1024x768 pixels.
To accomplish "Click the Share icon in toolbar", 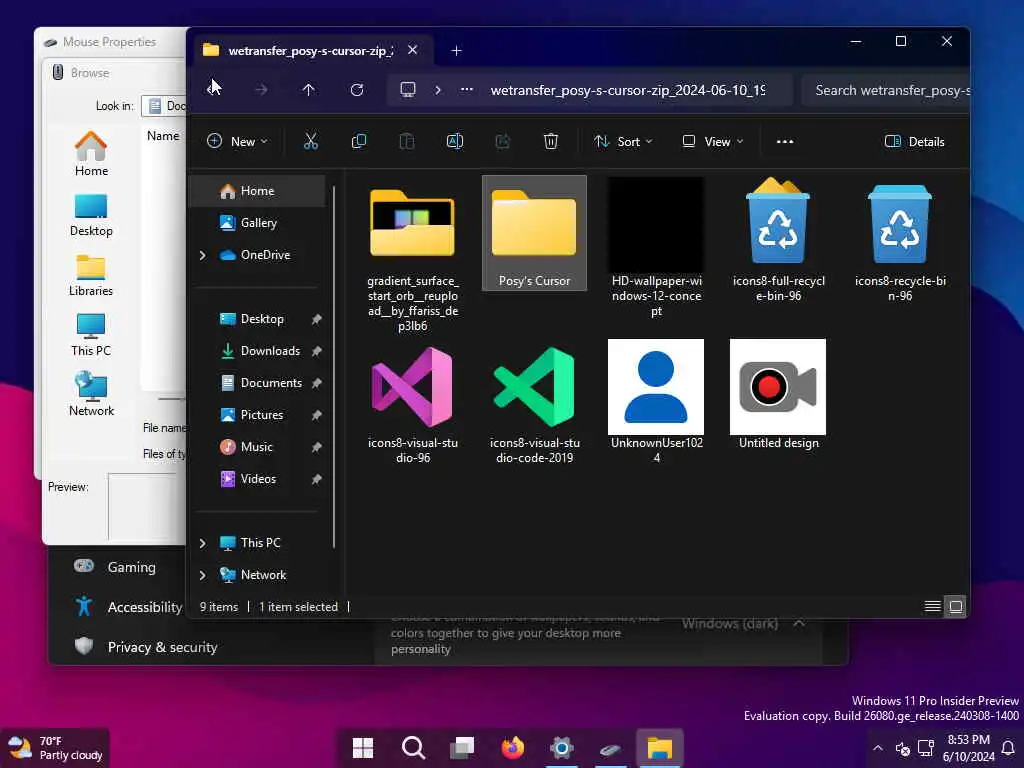I will [502, 141].
